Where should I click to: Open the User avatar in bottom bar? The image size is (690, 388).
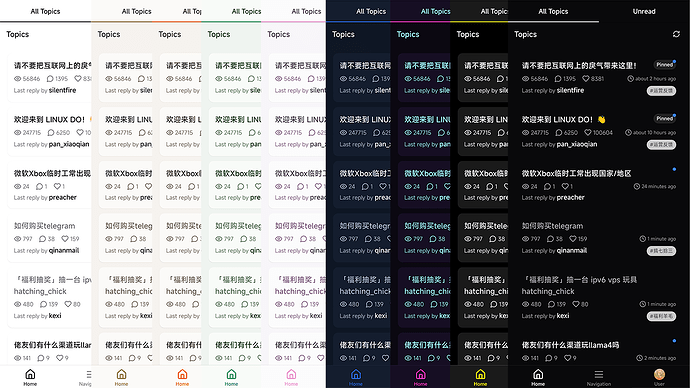point(659,374)
